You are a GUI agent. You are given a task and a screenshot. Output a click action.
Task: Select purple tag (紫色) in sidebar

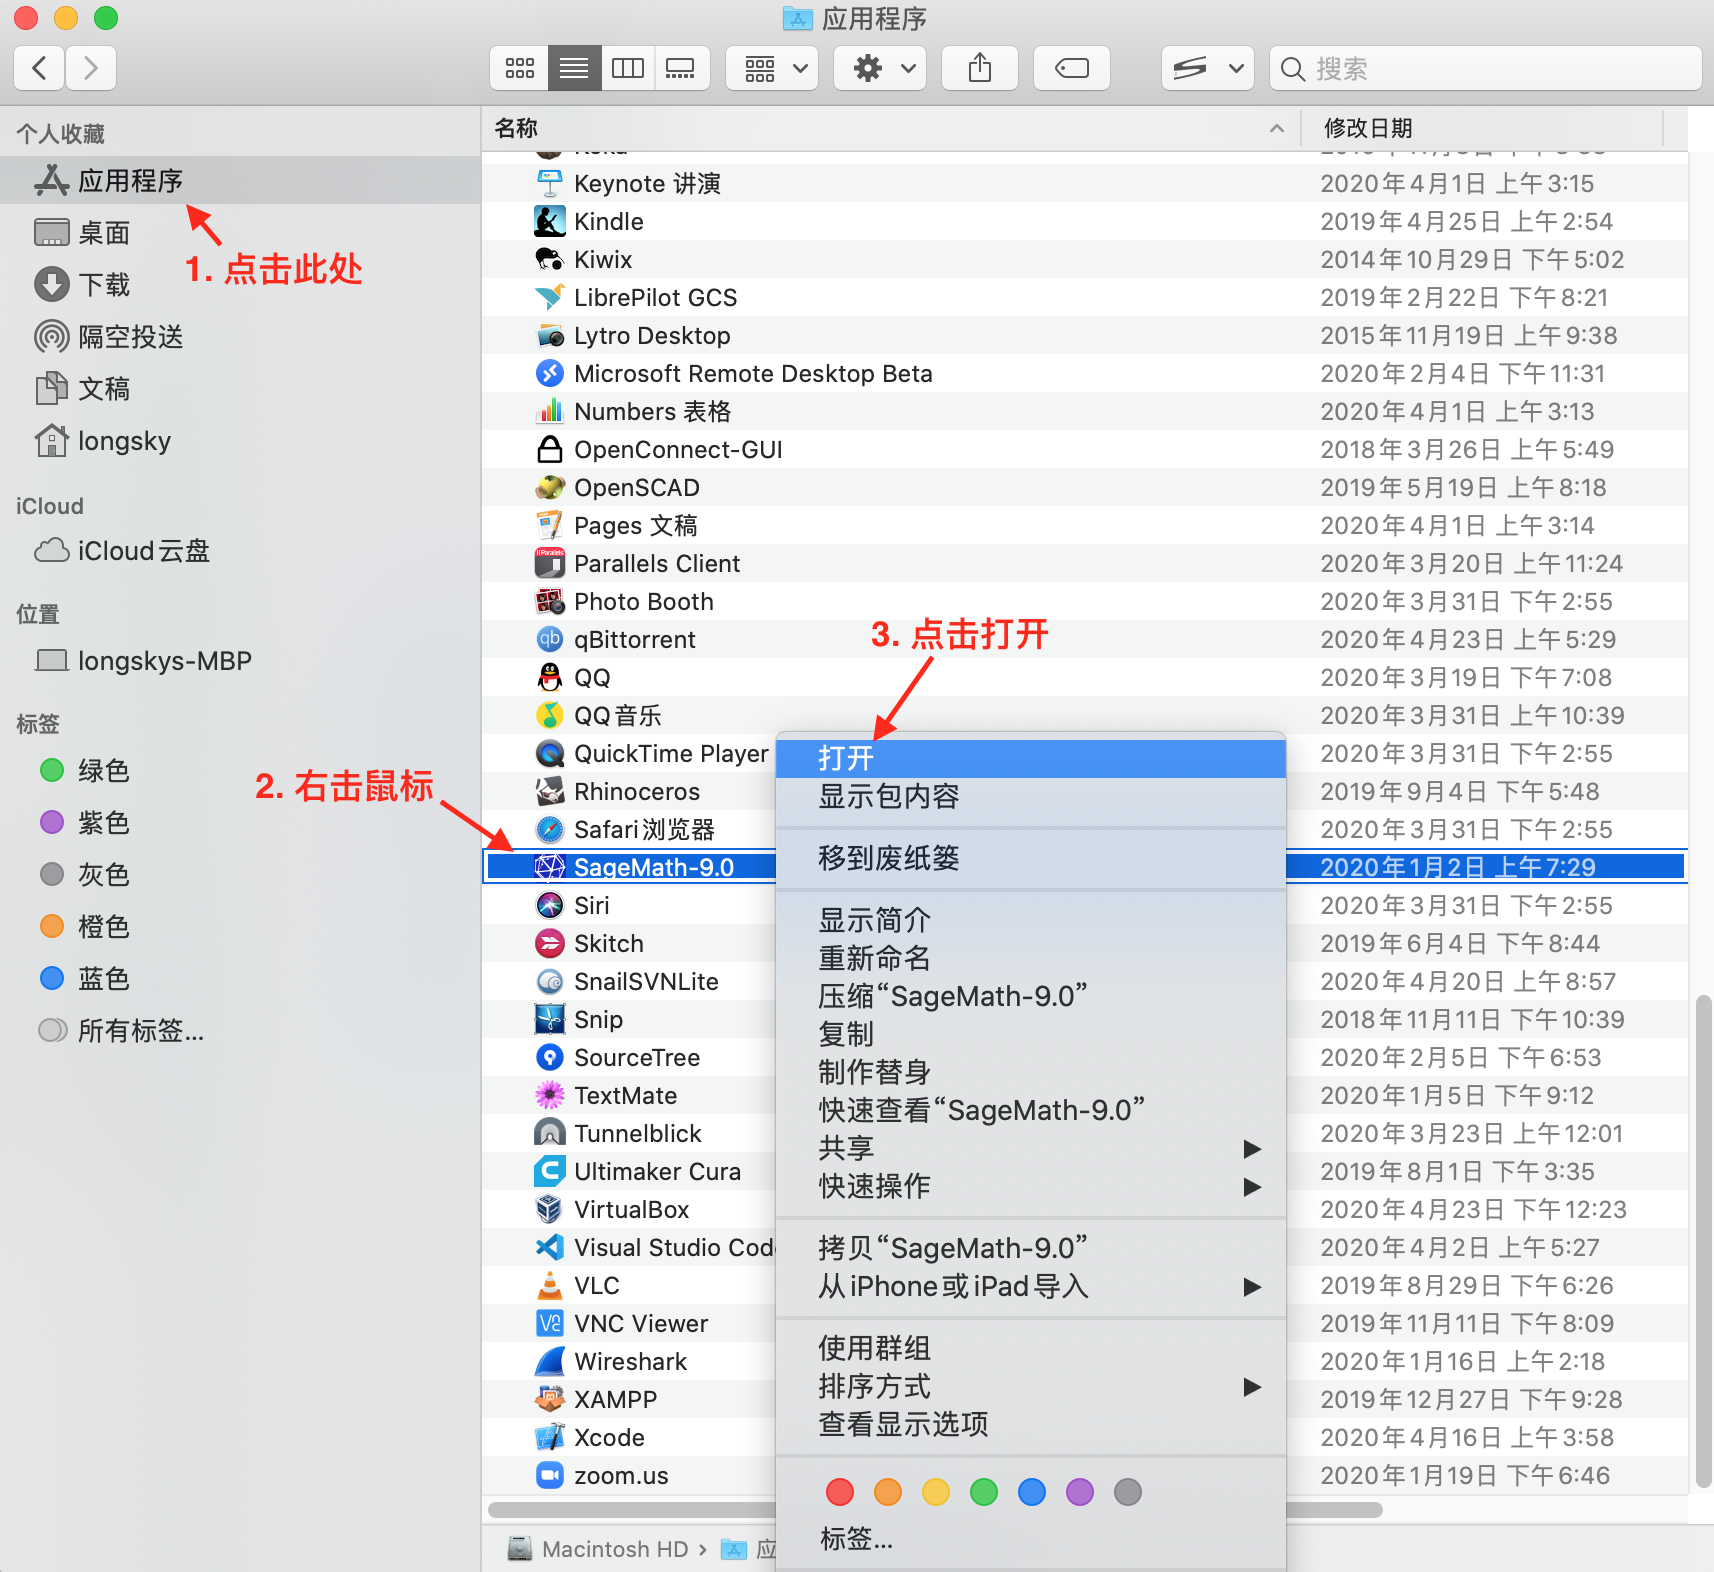[x=240, y=823]
